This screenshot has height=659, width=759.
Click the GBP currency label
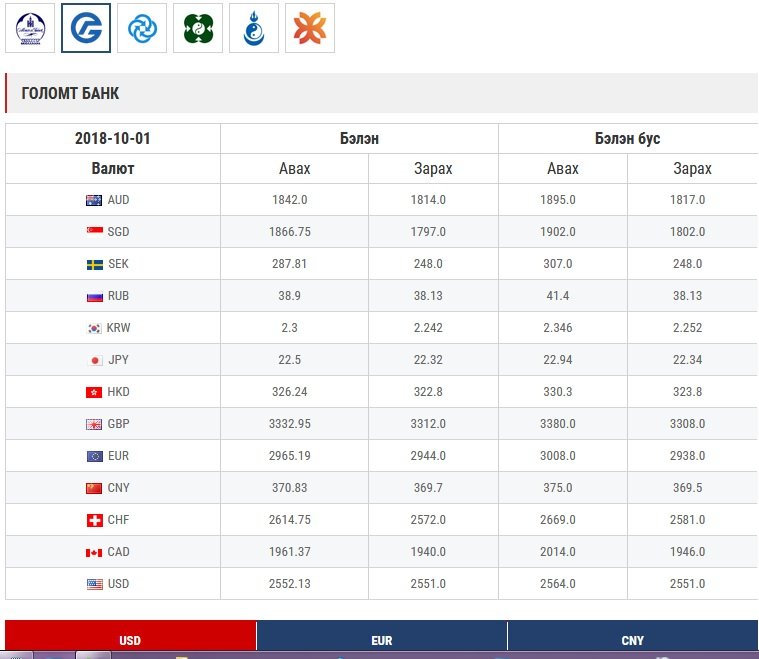118,424
